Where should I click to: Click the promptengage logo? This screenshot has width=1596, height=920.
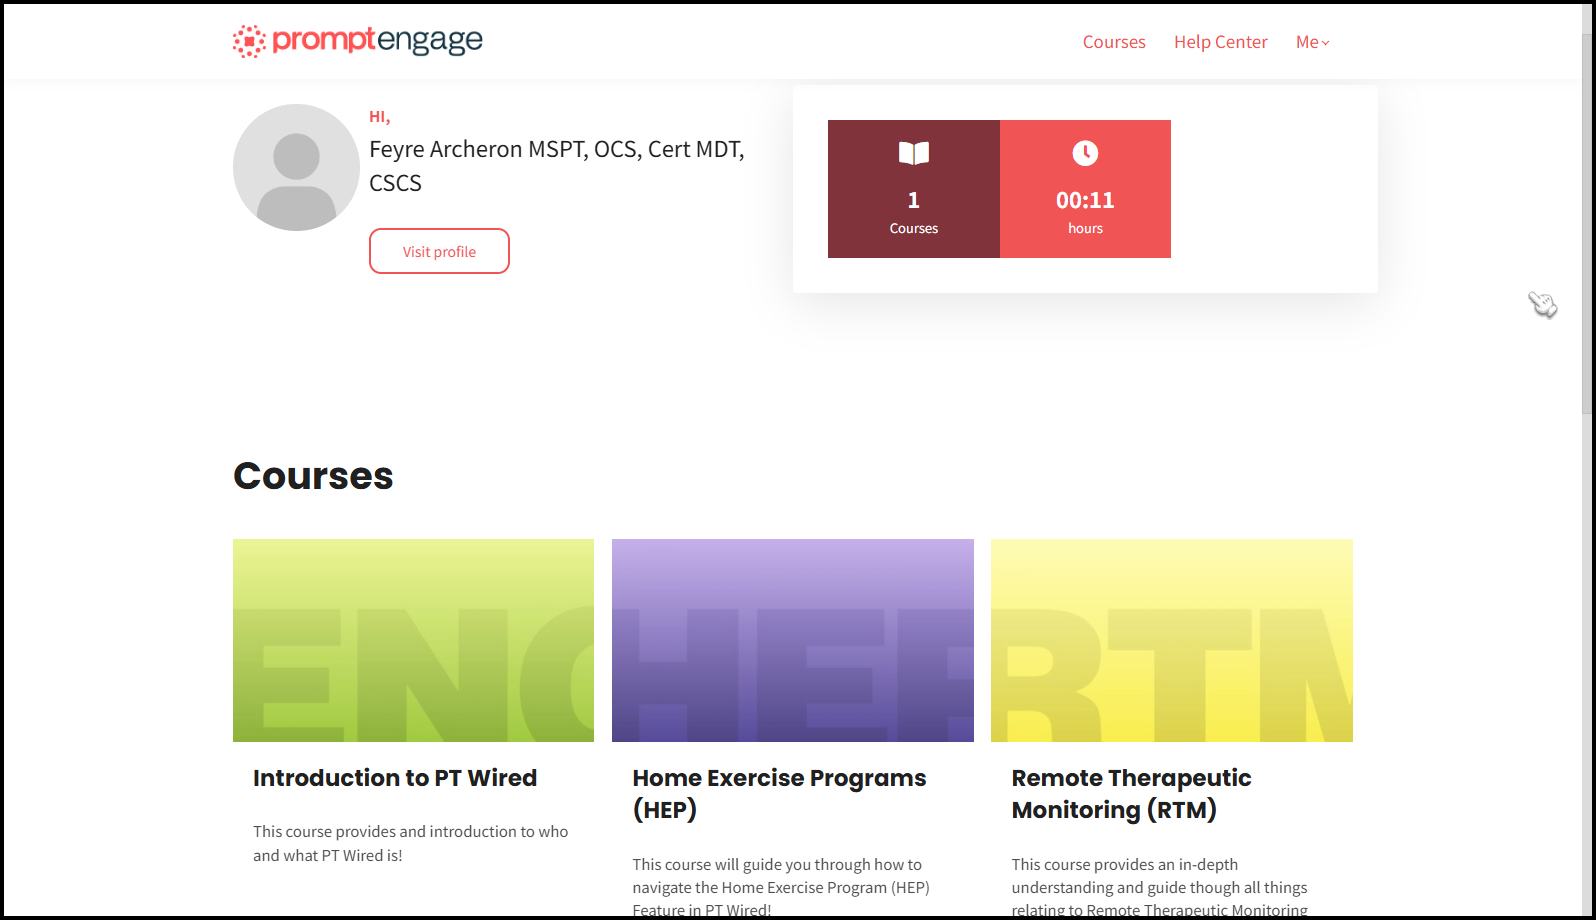(x=357, y=41)
